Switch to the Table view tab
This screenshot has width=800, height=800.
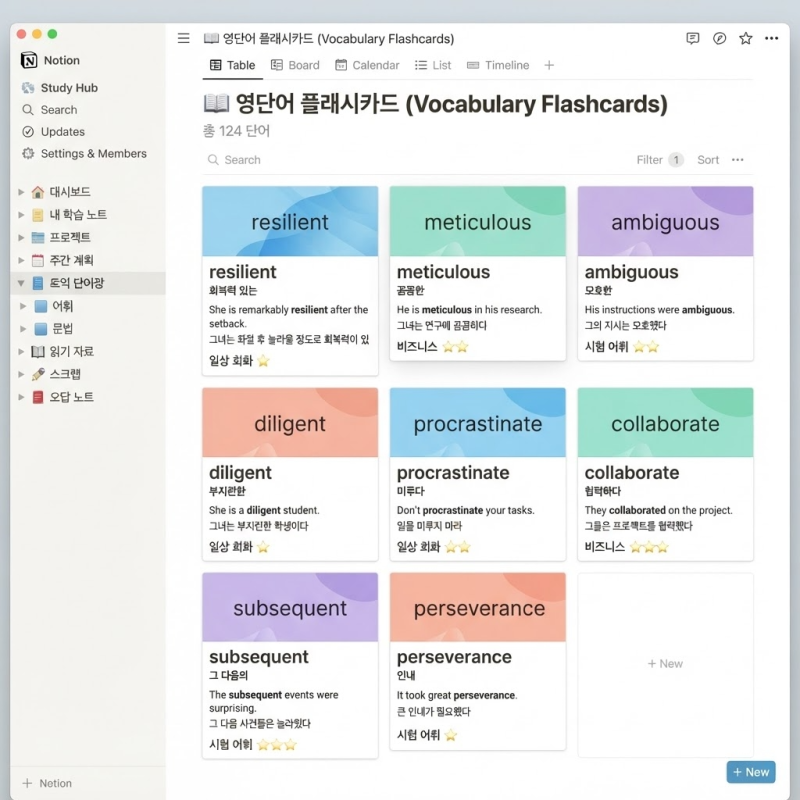[x=233, y=65]
